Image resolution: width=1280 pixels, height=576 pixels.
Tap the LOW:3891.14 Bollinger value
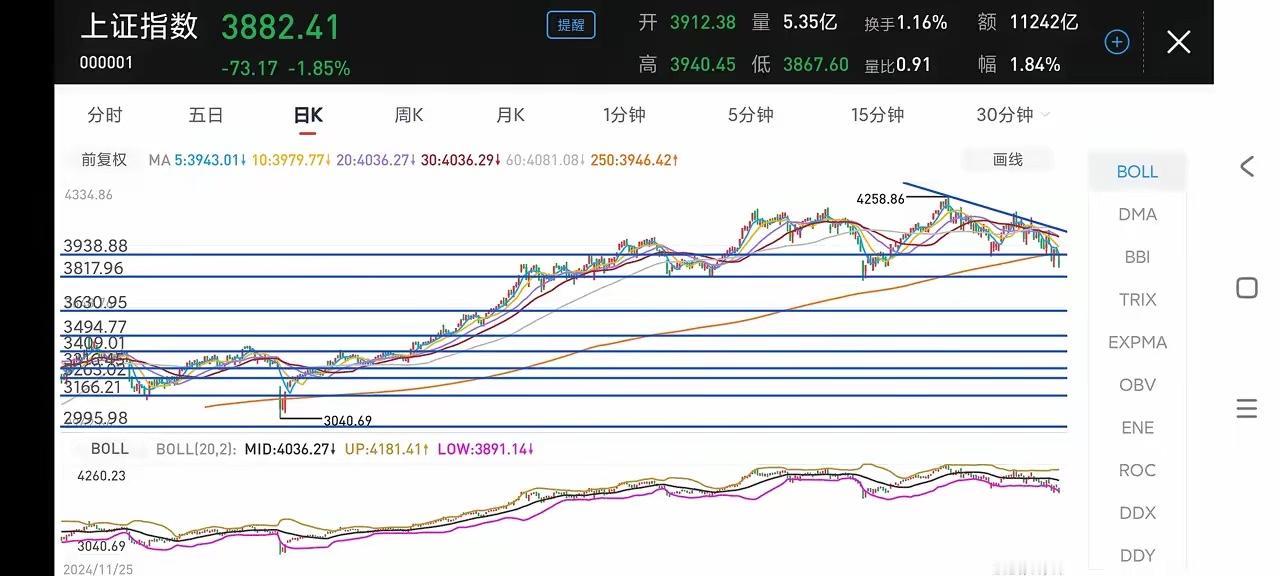click(485, 450)
